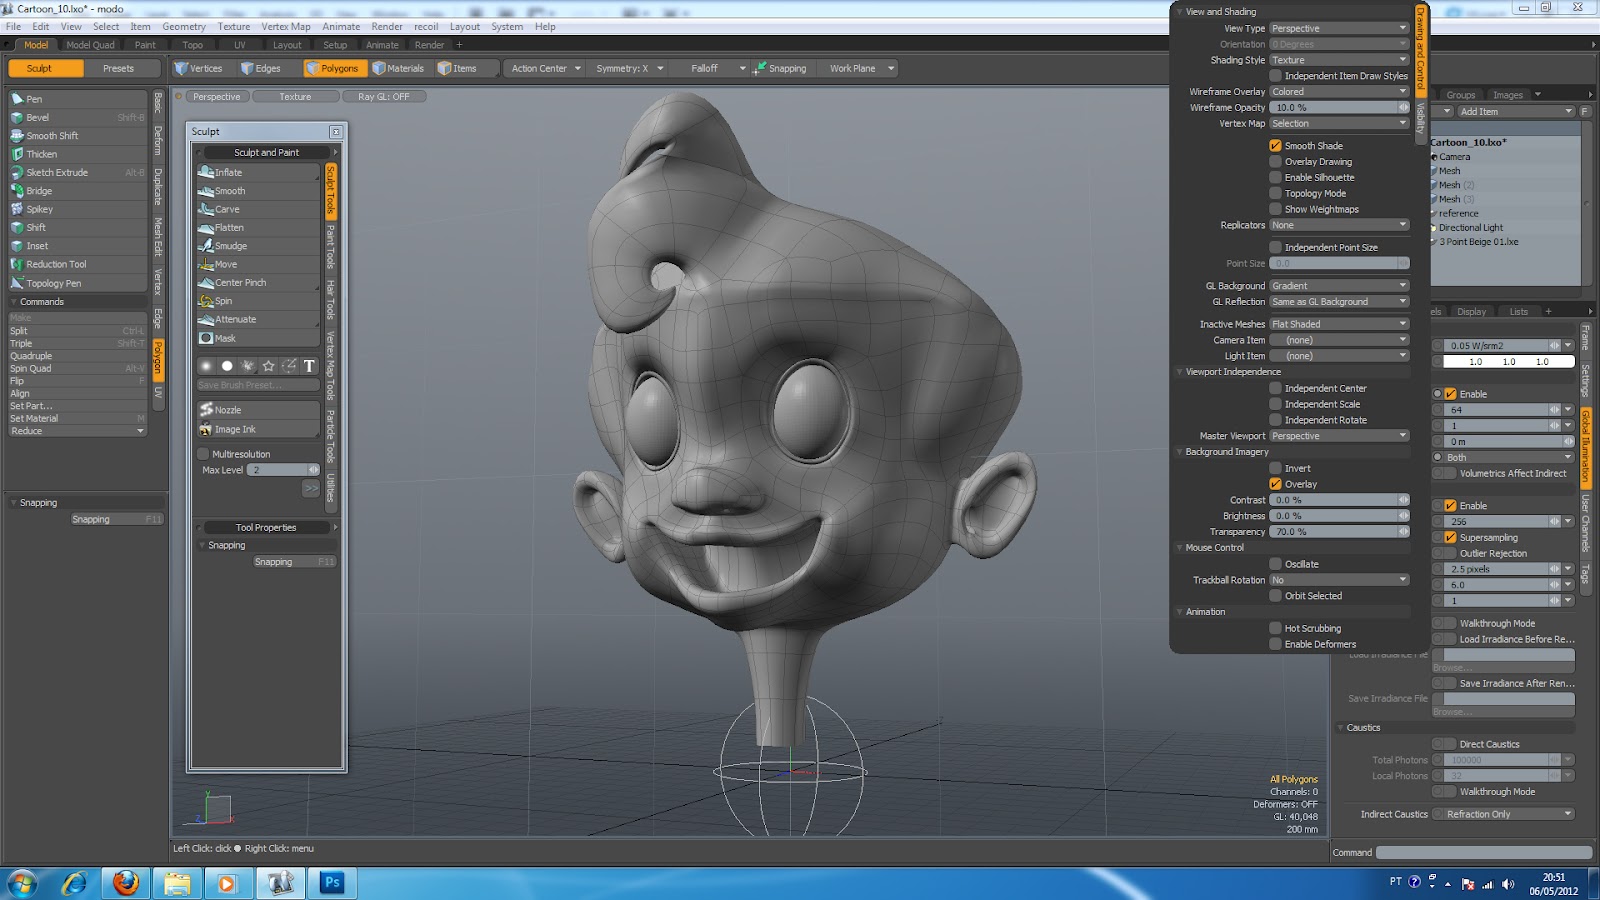1600x900 pixels.
Task: Switch to the Paint layout tab
Action: point(145,45)
